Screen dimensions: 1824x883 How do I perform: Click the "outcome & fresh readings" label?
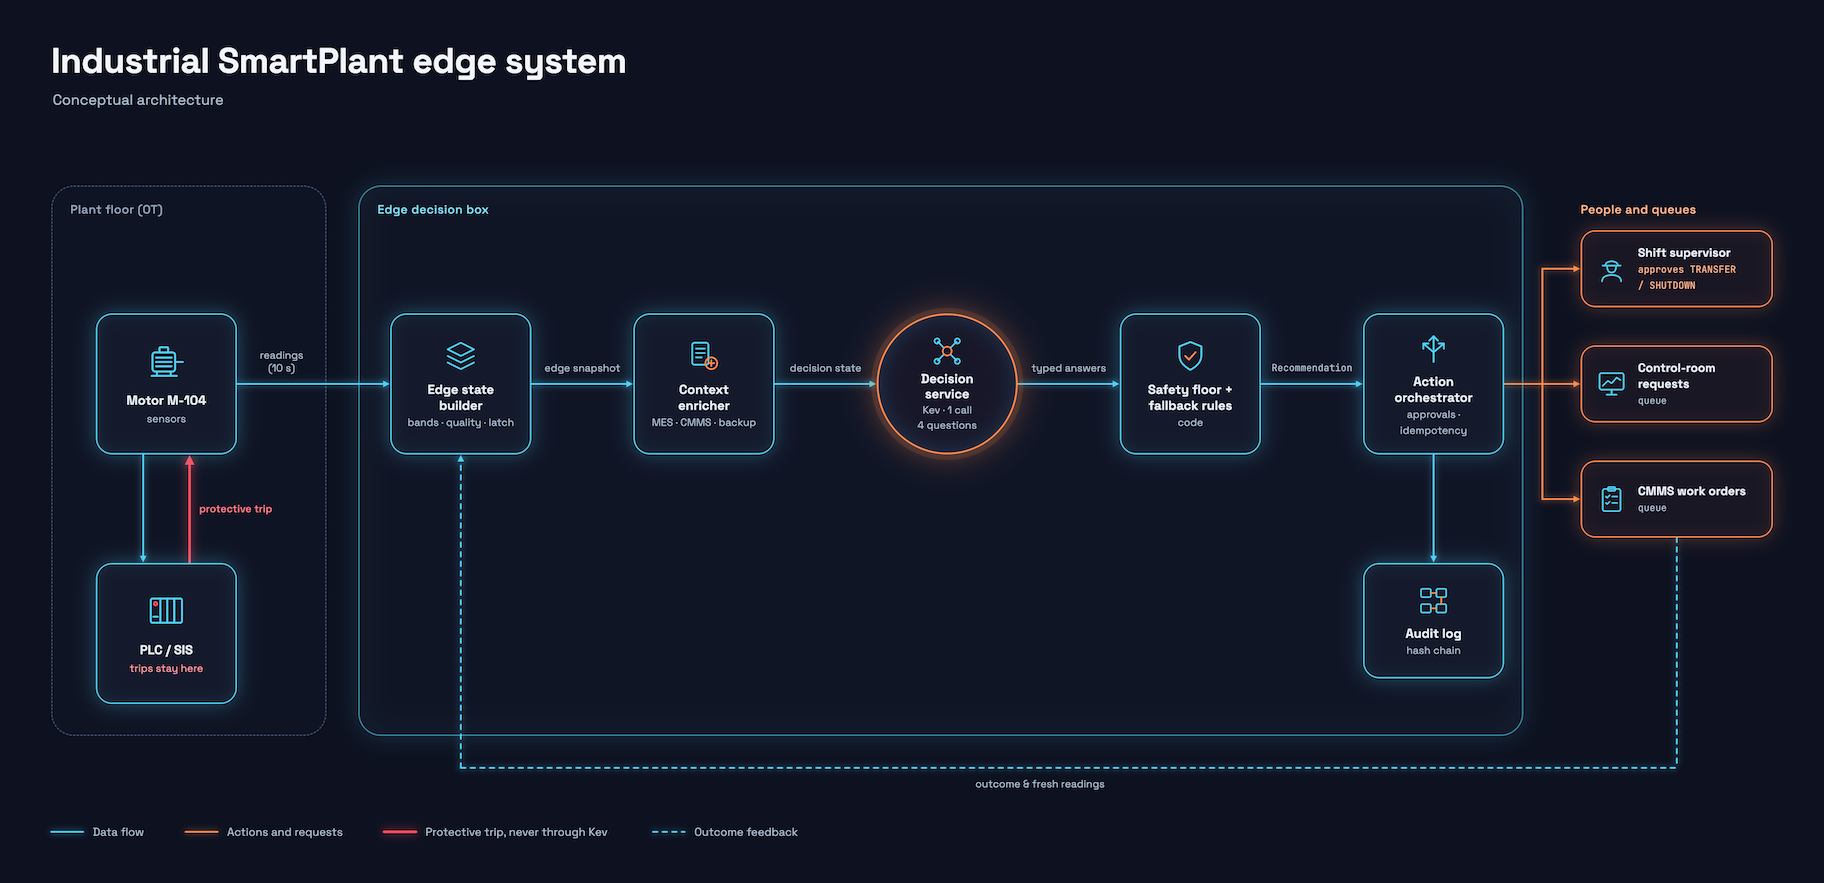pos(1040,784)
